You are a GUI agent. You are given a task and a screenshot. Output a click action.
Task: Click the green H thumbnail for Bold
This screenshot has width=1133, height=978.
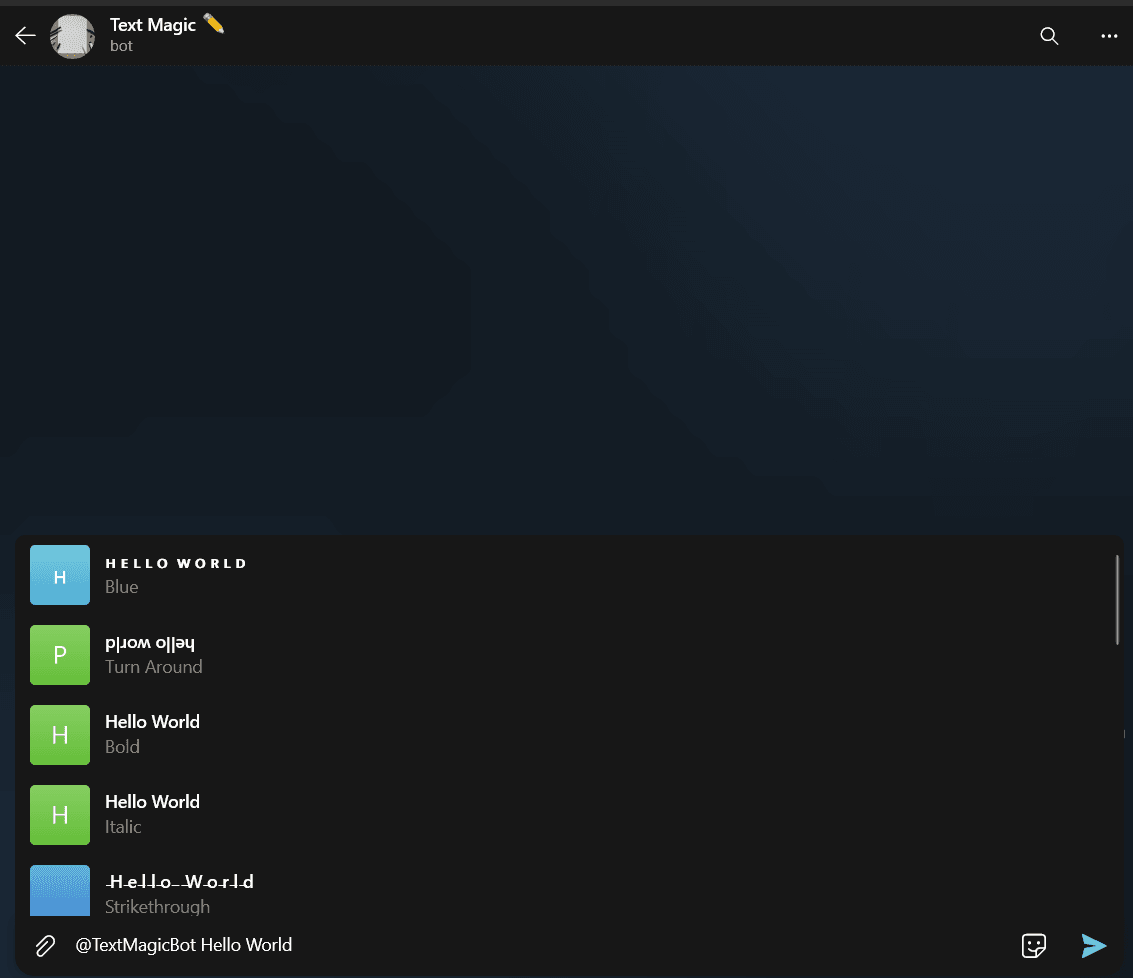60,734
